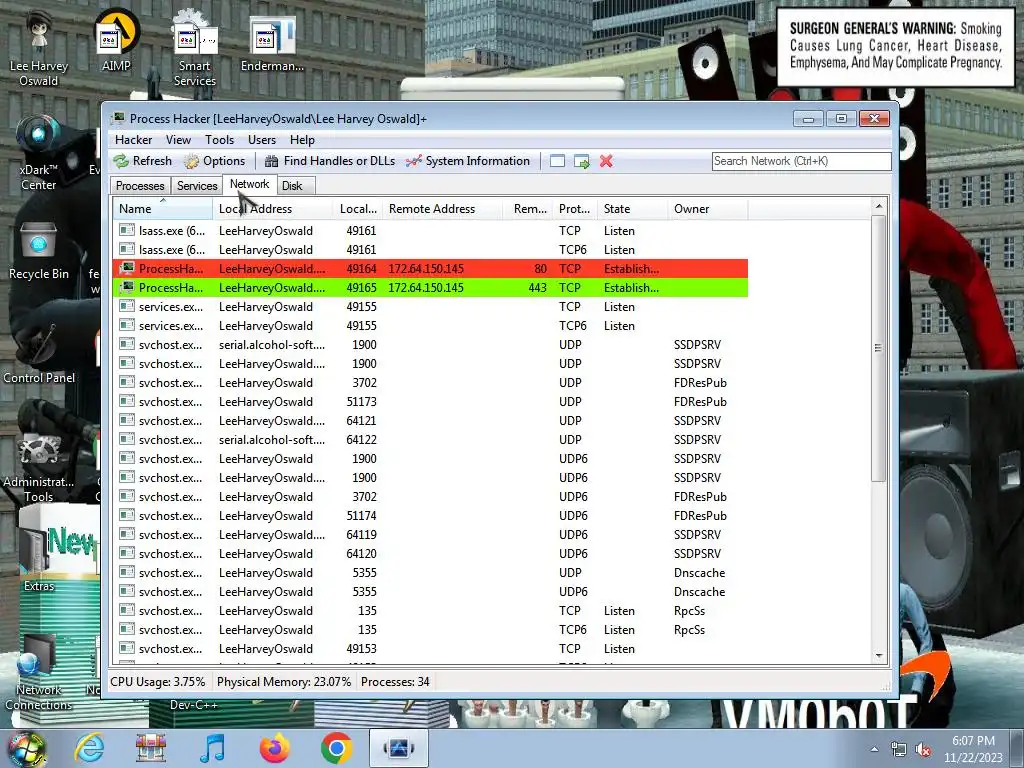This screenshot has width=1024, height=768.
Task: Select the svchost row with local port 49153
Action: [430, 648]
